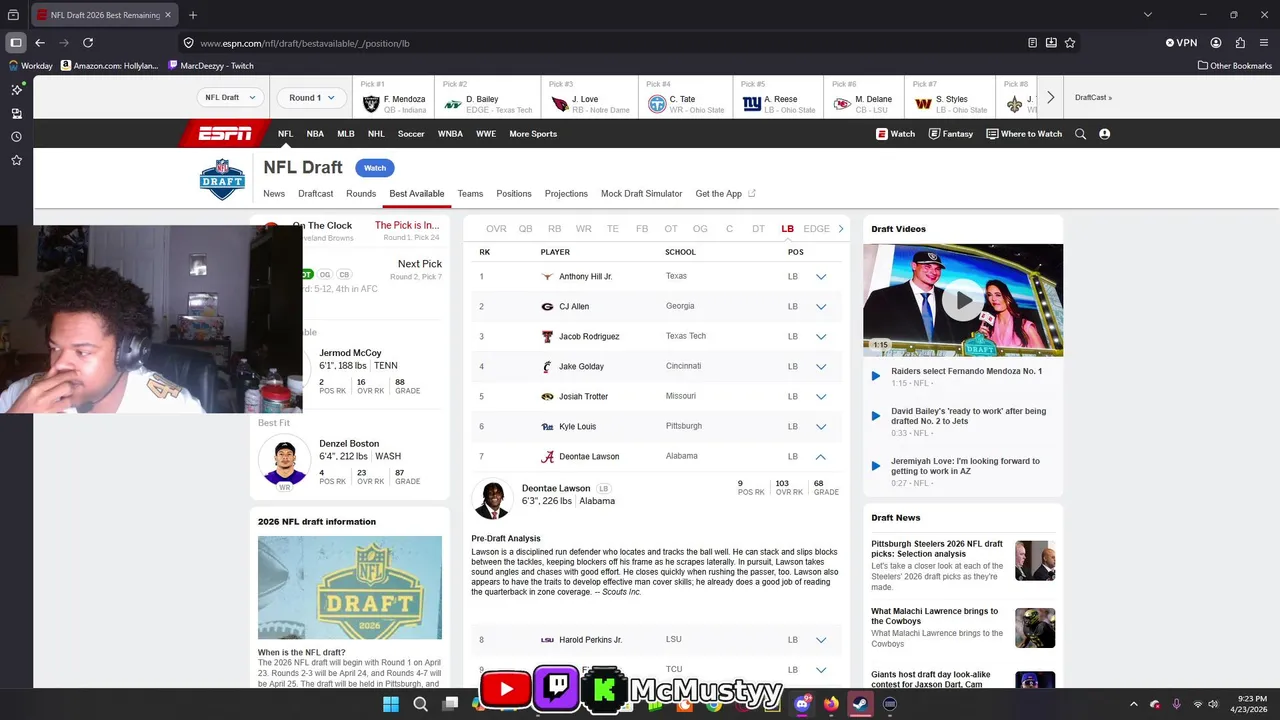Screen dimensions: 1280x720
Task: Open the bookmarks star icon in the sidebar
Action: (16, 160)
